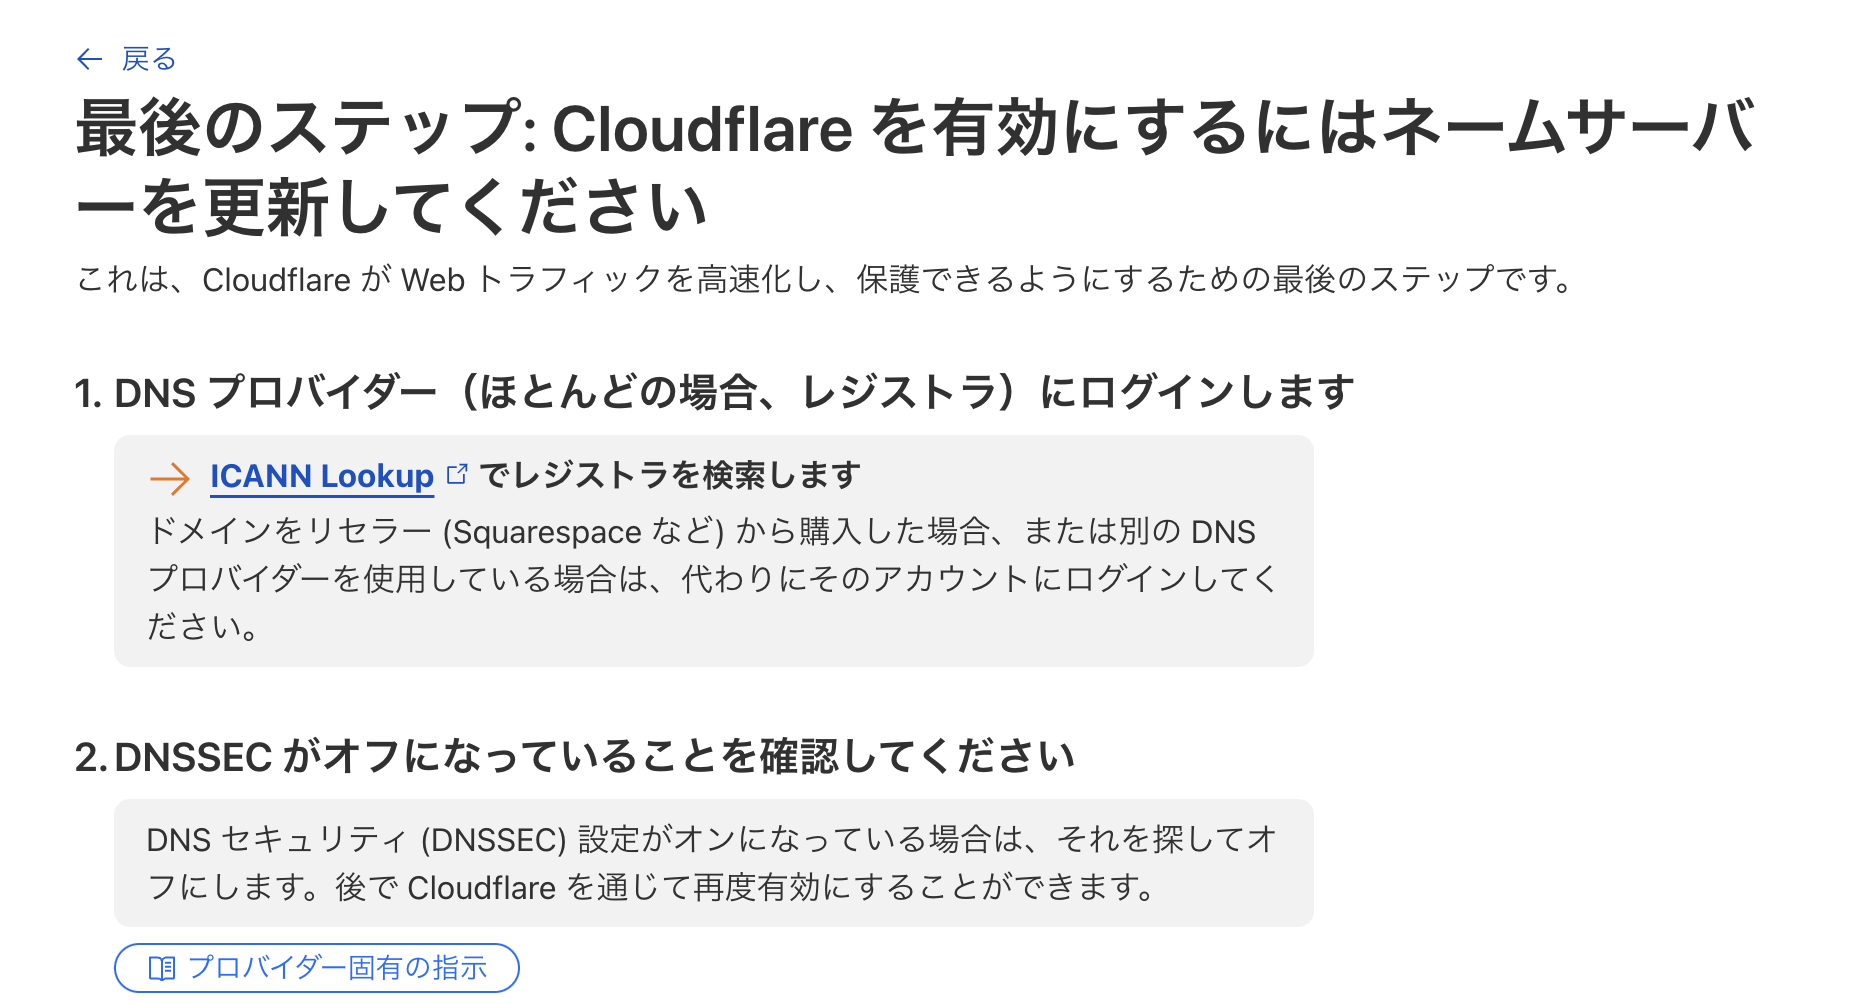Click the underlined ICANN Lookup hyperlink text

coord(320,477)
